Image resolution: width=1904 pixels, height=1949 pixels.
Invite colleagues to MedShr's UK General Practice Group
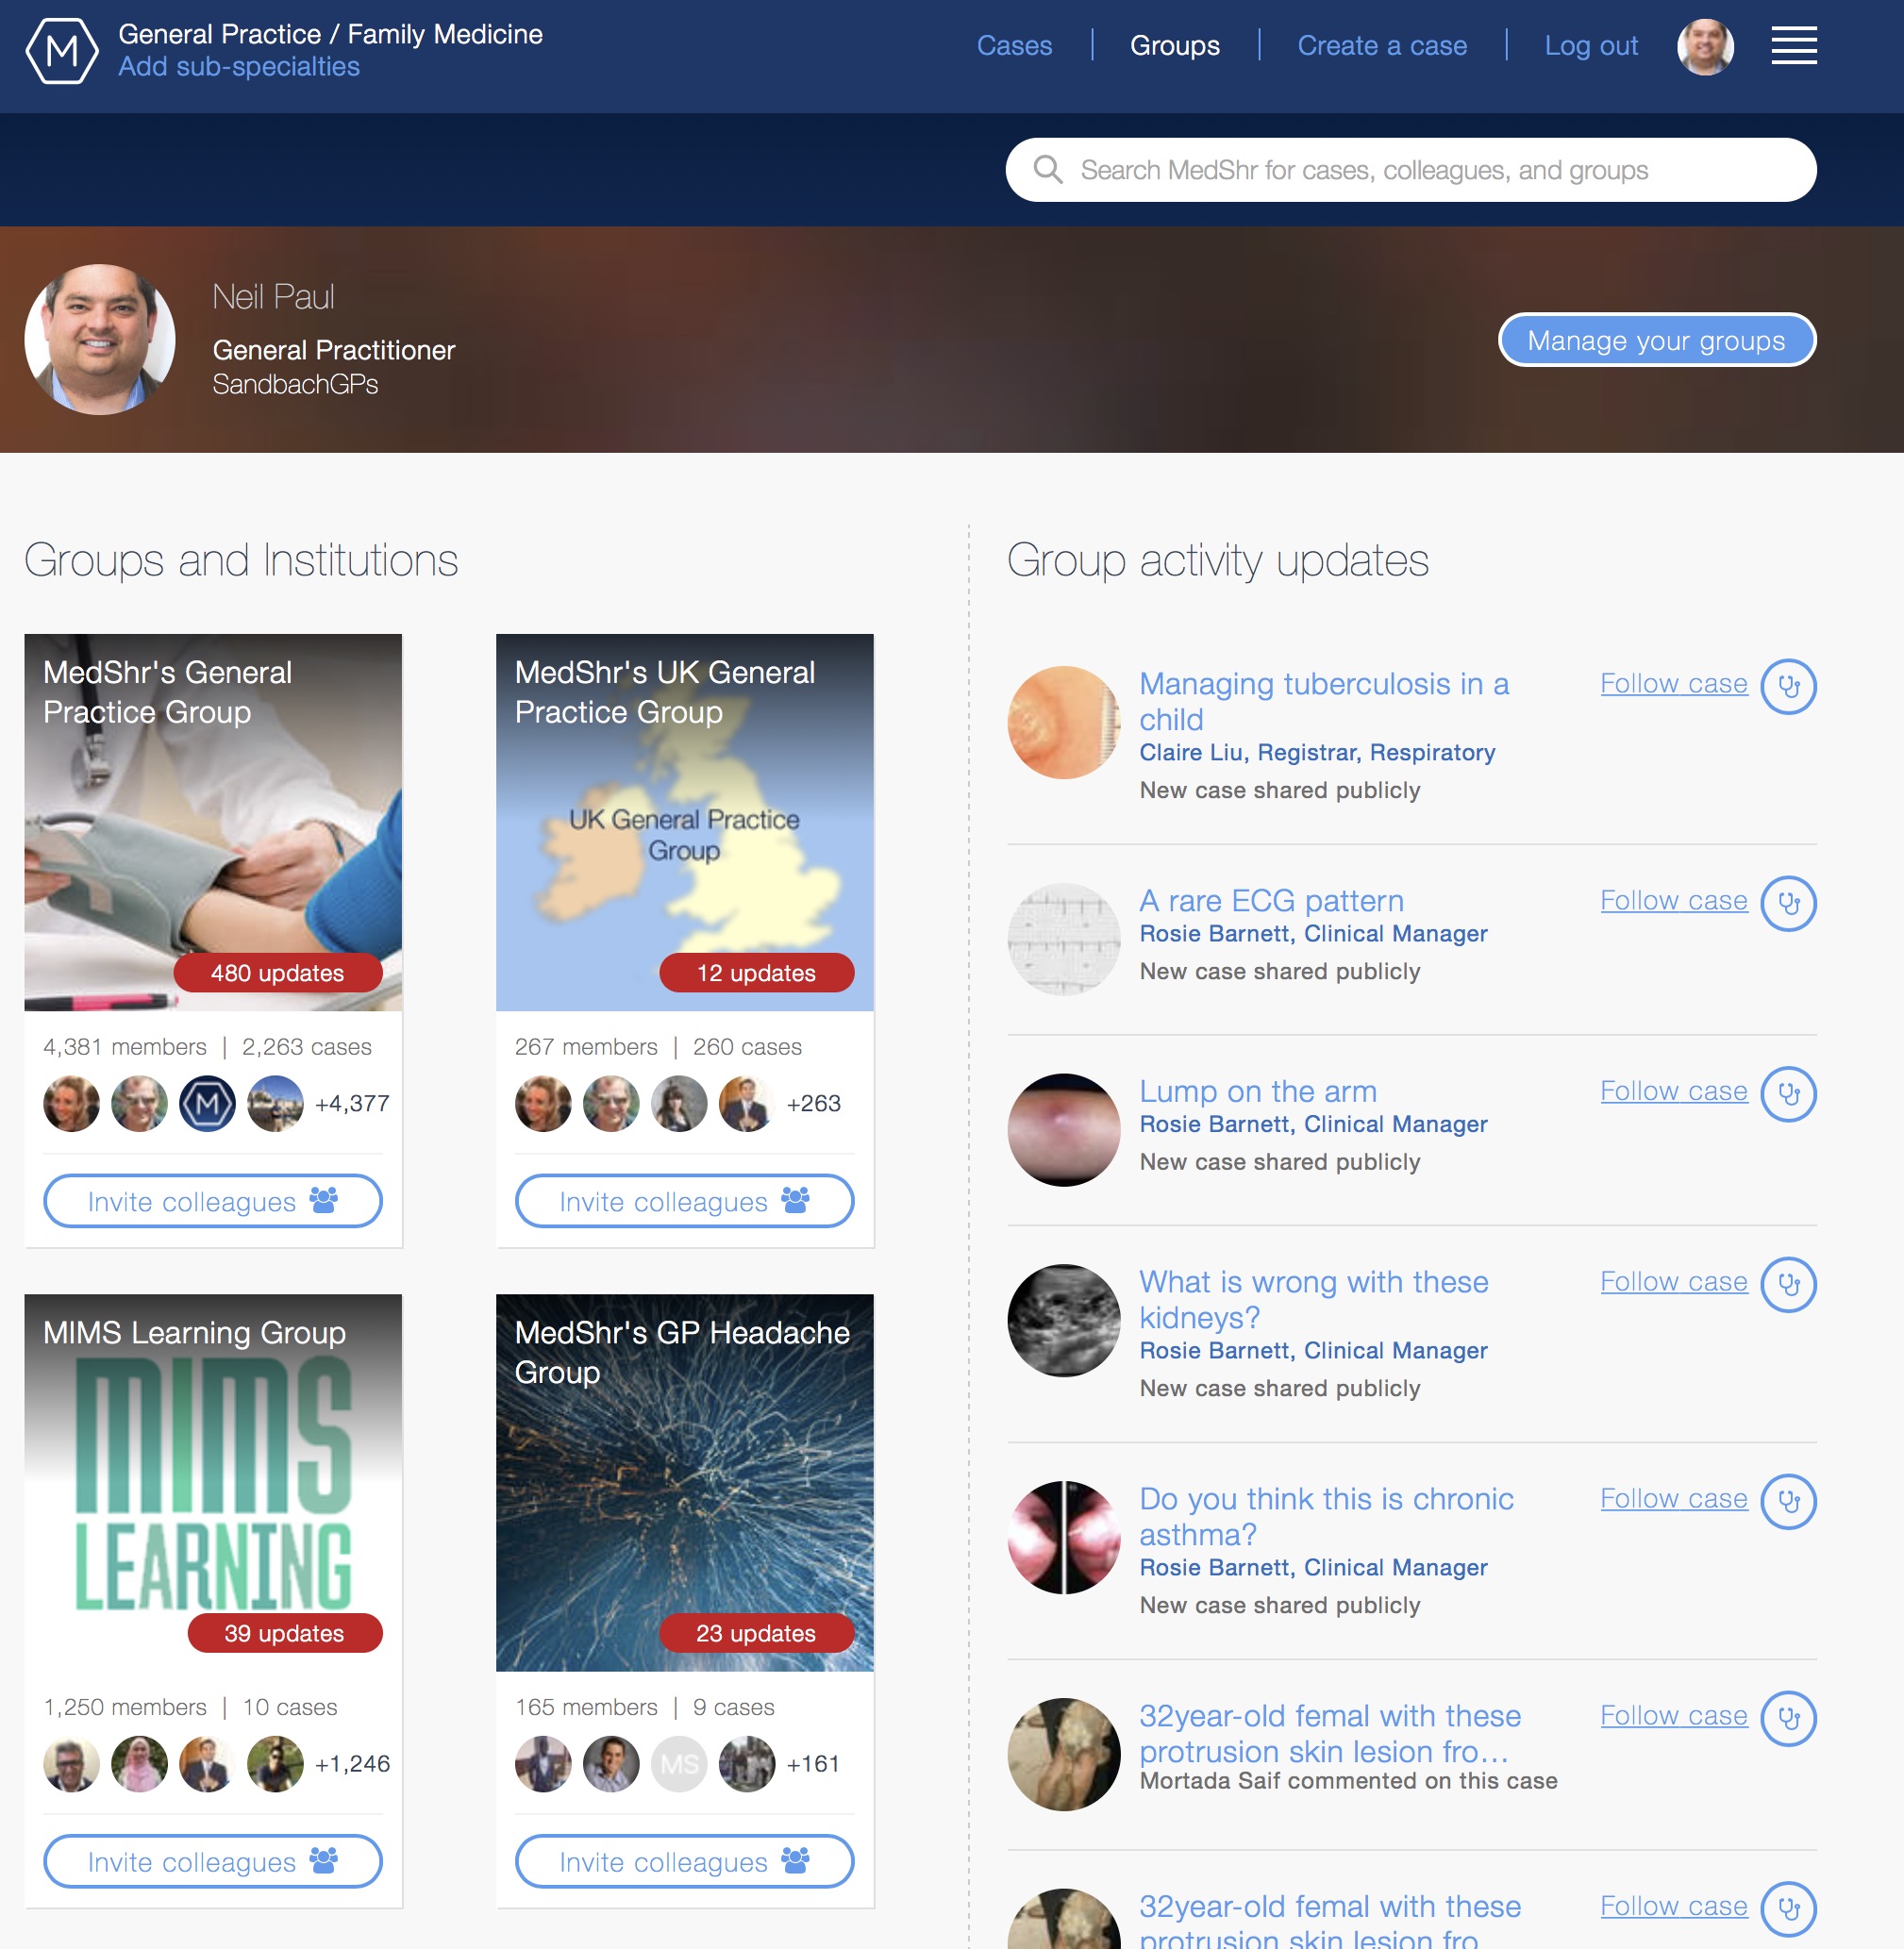685,1201
